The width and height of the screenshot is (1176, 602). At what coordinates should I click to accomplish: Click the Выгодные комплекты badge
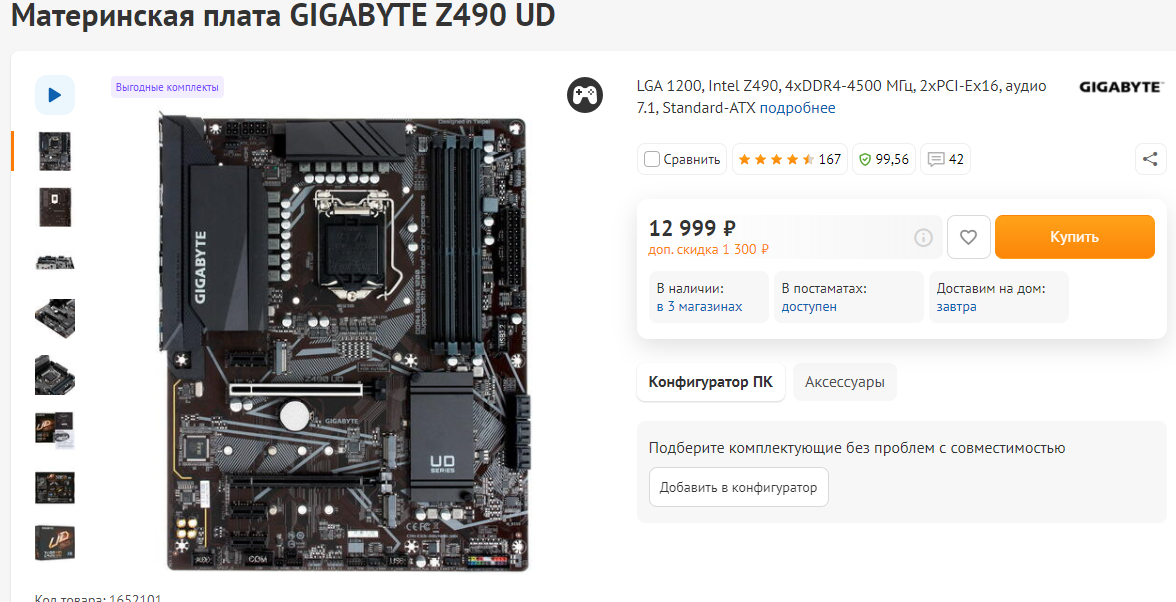point(167,87)
